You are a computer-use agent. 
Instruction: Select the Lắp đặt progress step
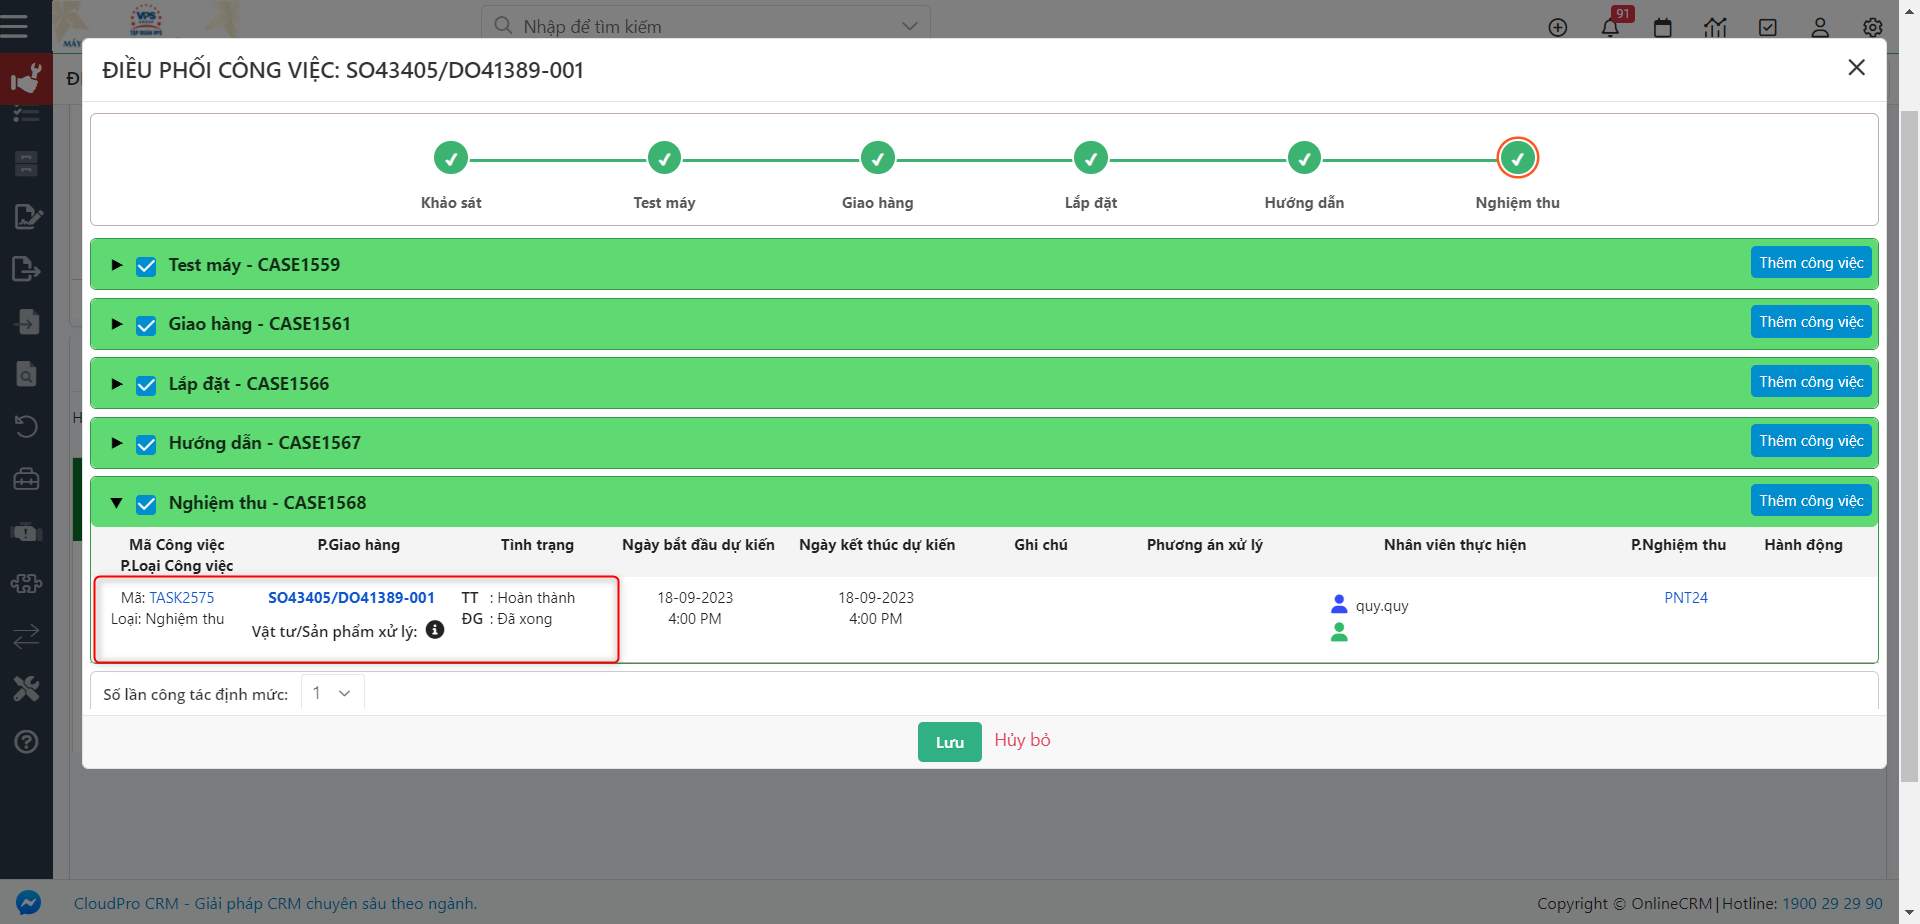pos(1091,158)
